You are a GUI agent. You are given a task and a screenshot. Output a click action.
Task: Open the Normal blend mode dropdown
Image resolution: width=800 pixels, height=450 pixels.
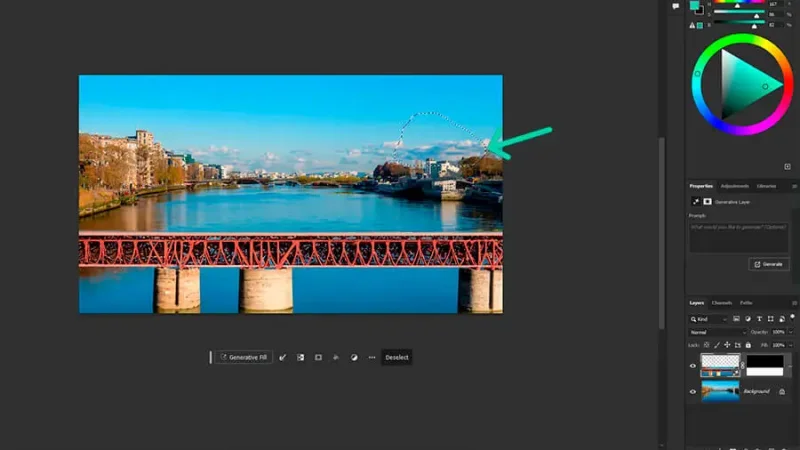718,332
